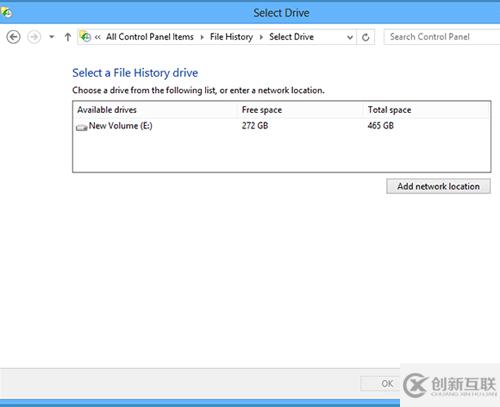Open the recent locations dropdown arrow
The image size is (500, 407).
coord(52,37)
